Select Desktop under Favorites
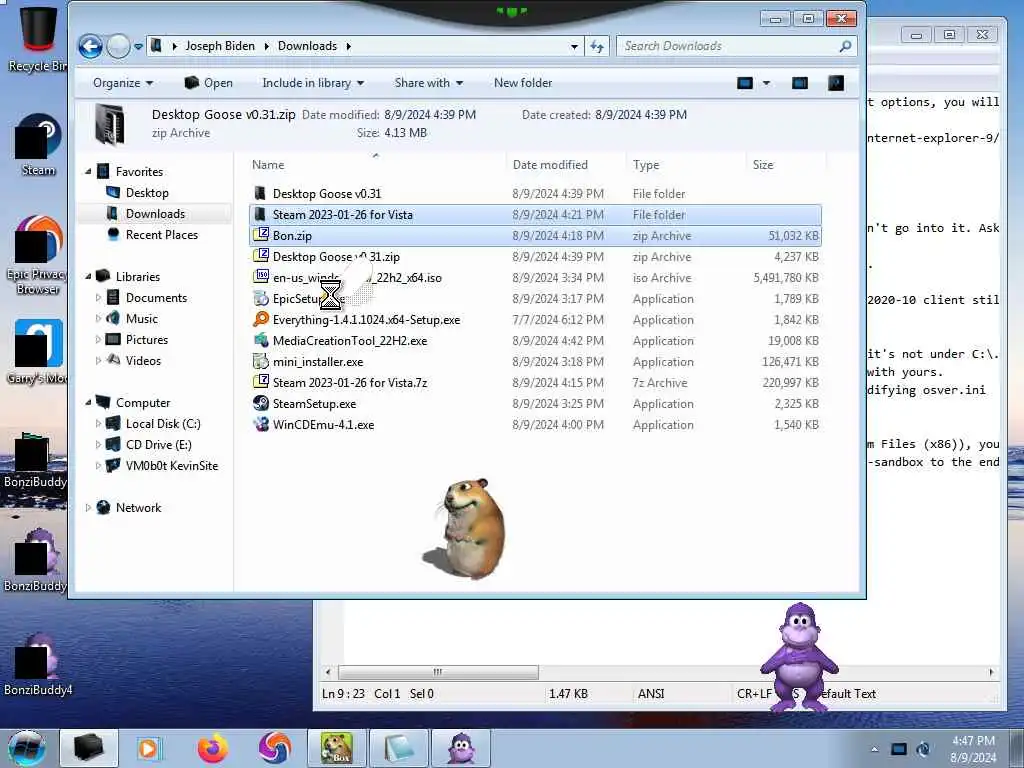The image size is (1024, 768). (x=147, y=193)
